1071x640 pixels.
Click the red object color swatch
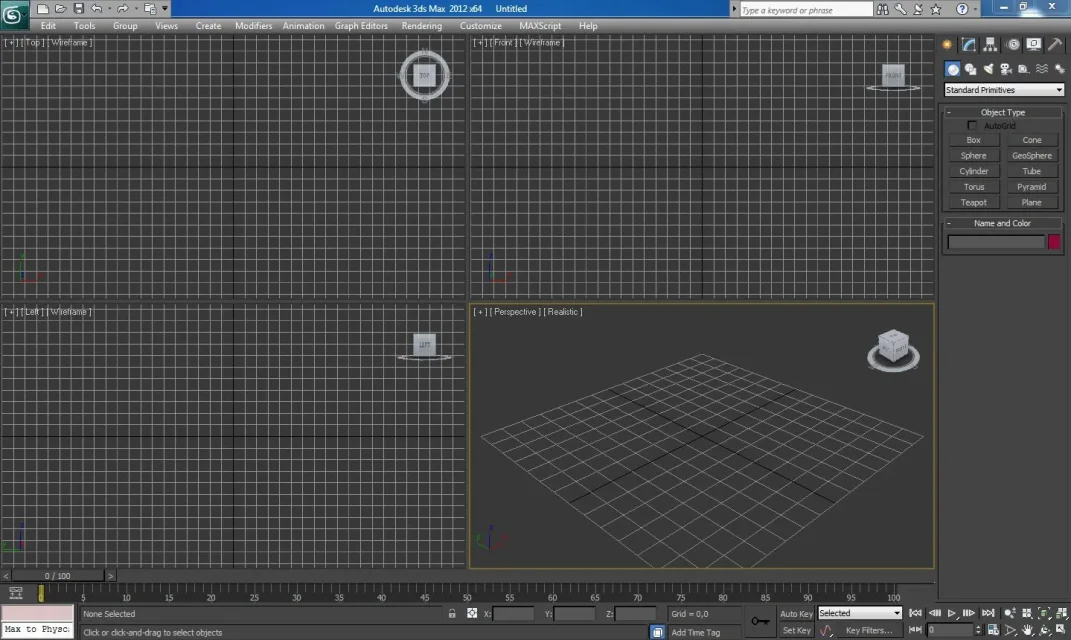[x=1054, y=241]
